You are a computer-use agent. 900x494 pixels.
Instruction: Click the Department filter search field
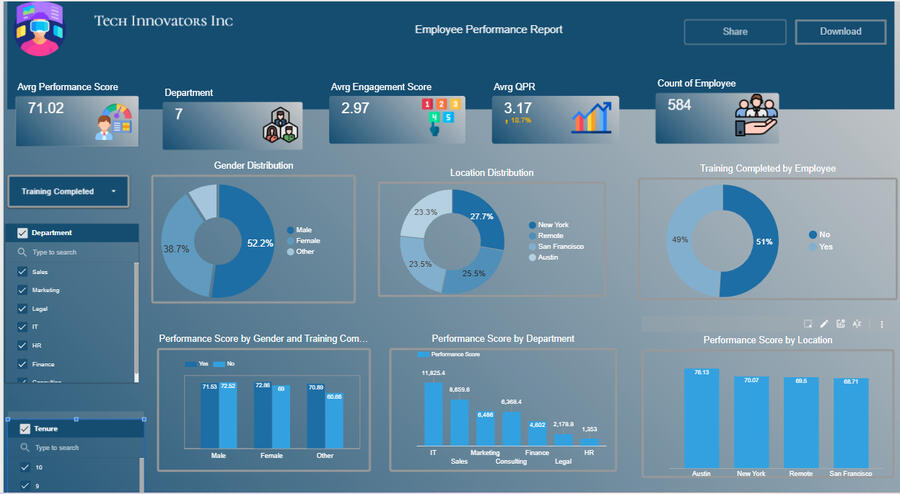[75, 252]
